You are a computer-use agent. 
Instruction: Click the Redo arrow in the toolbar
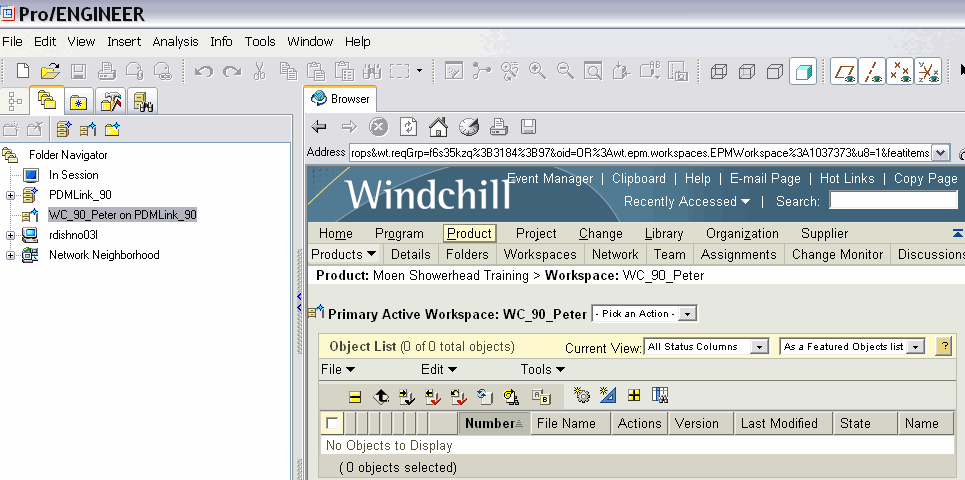[x=231, y=71]
